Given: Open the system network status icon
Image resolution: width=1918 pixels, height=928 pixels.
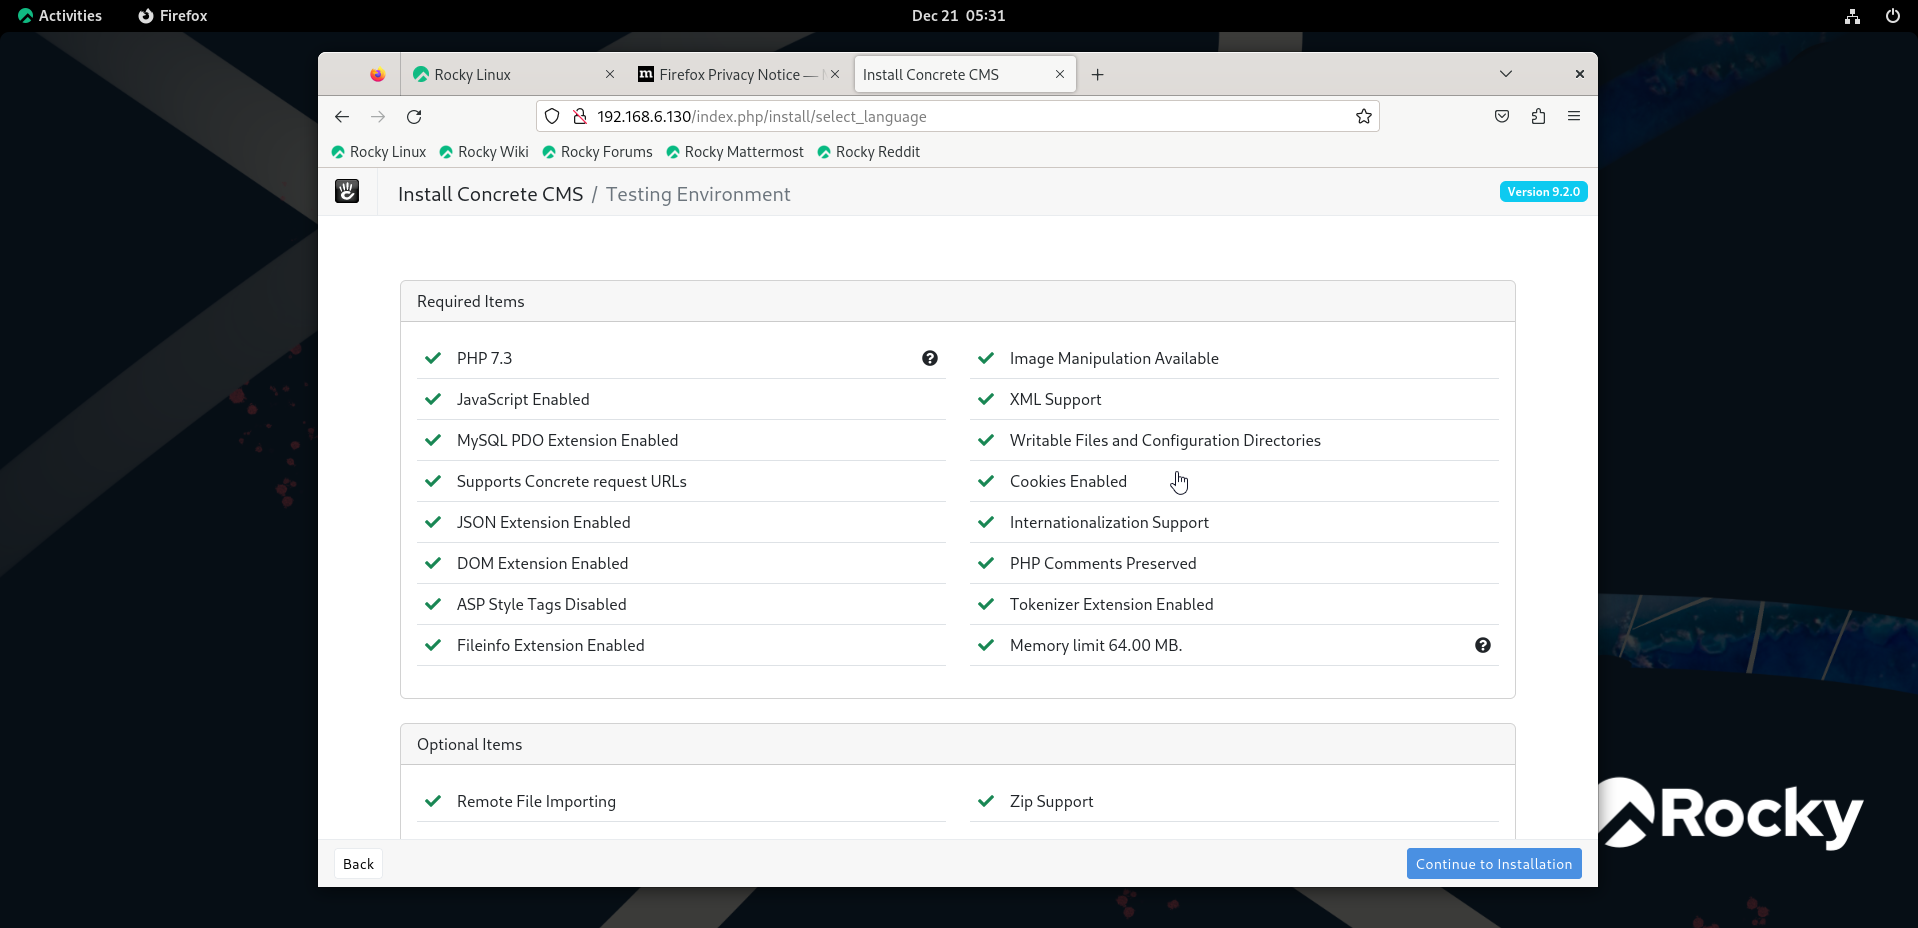Looking at the screenshot, I should click(1852, 16).
